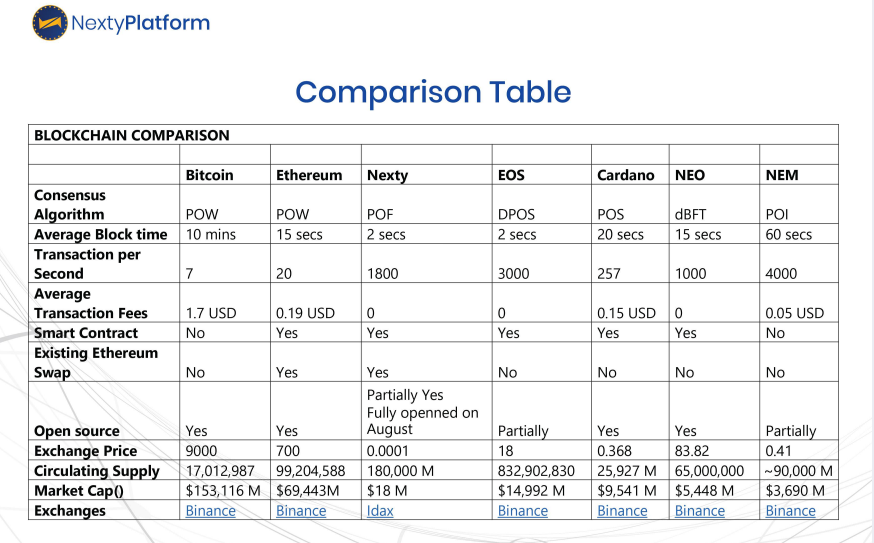Select the Comparison Table title

coord(433,92)
